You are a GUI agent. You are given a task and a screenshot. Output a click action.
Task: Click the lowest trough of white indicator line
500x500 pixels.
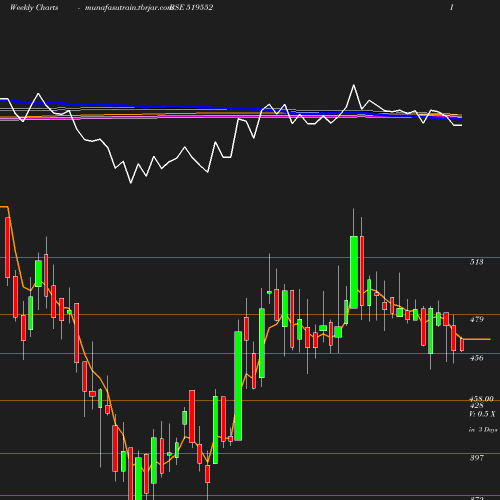tap(130, 183)
